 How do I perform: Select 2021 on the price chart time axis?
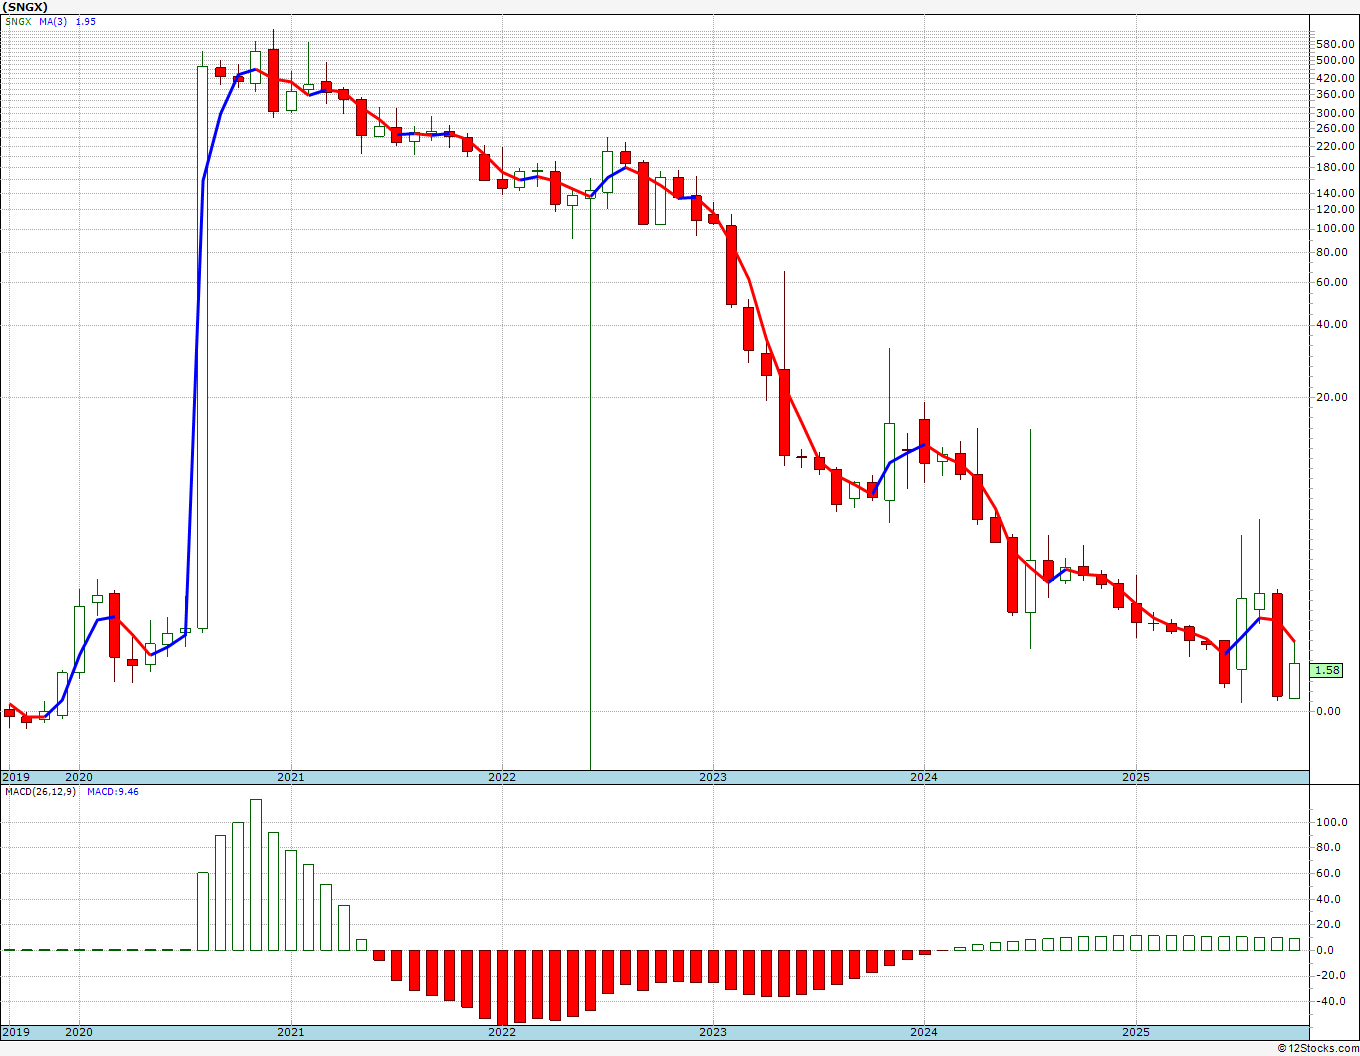point(290,777)
